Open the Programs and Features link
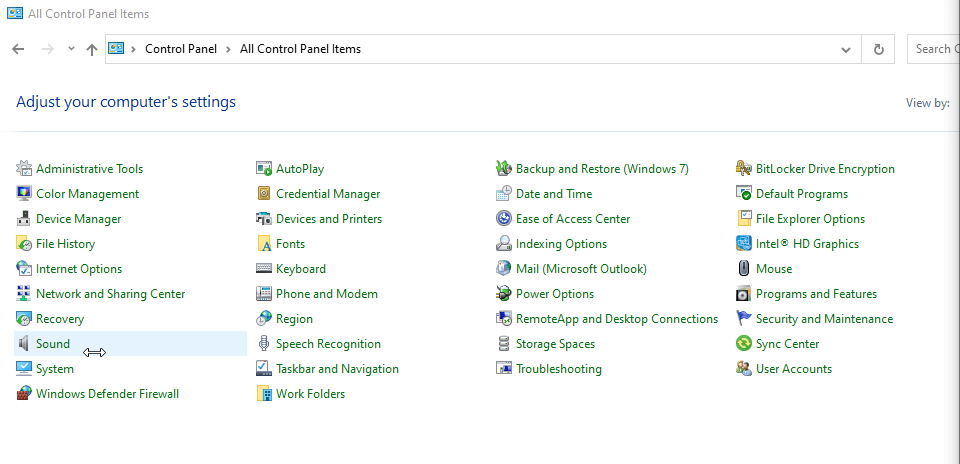Screen dimensions: 960x464 pos(816,294)
